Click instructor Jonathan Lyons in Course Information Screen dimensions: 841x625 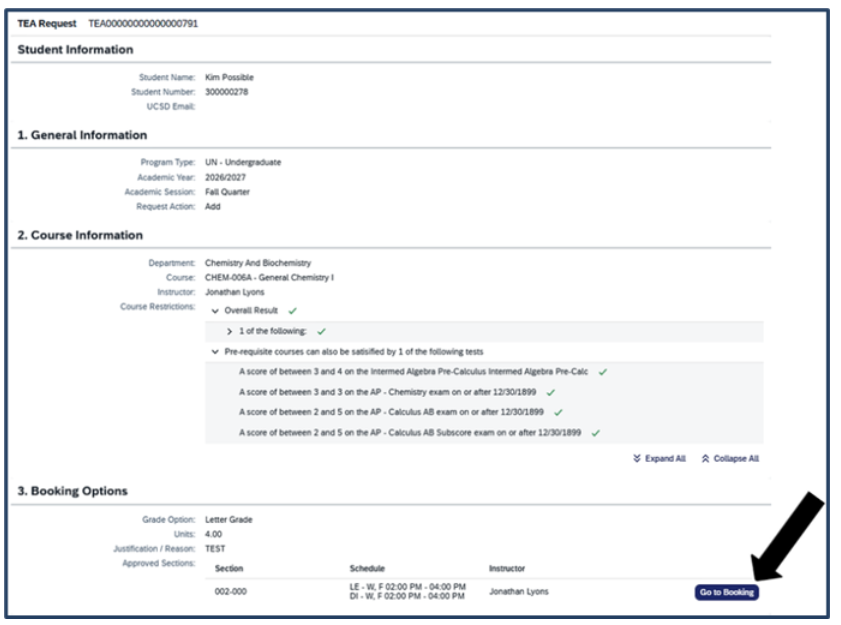coord(234,292)
